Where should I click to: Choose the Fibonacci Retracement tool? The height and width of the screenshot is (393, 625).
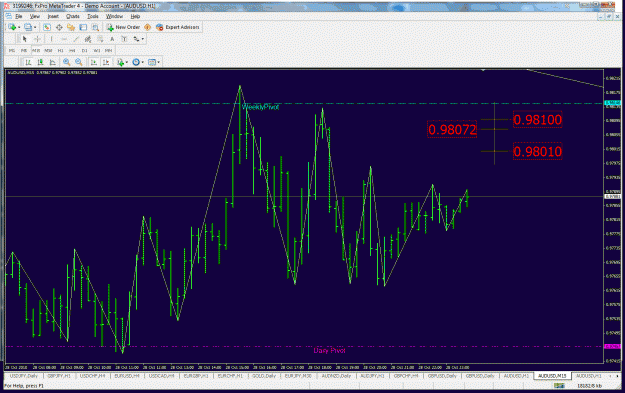pyautogui.click(x=100, y=39)
